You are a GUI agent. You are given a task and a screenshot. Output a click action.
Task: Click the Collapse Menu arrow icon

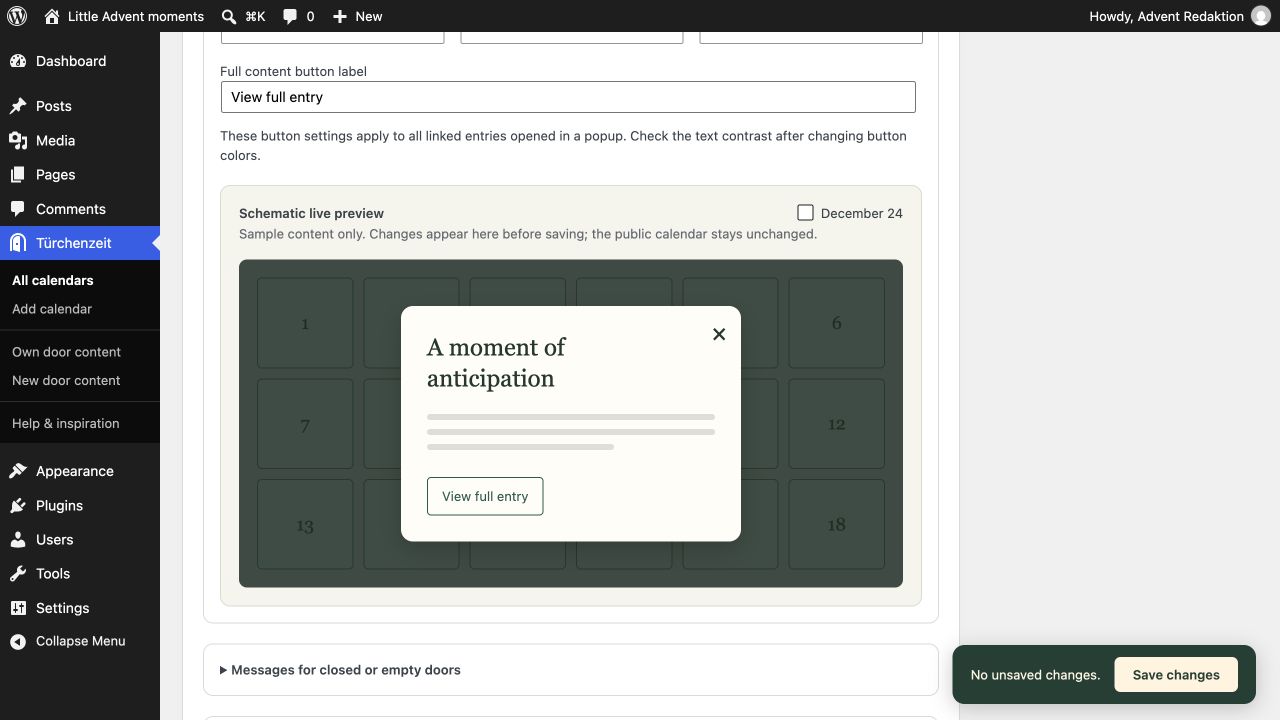click(x=18, y=642)
